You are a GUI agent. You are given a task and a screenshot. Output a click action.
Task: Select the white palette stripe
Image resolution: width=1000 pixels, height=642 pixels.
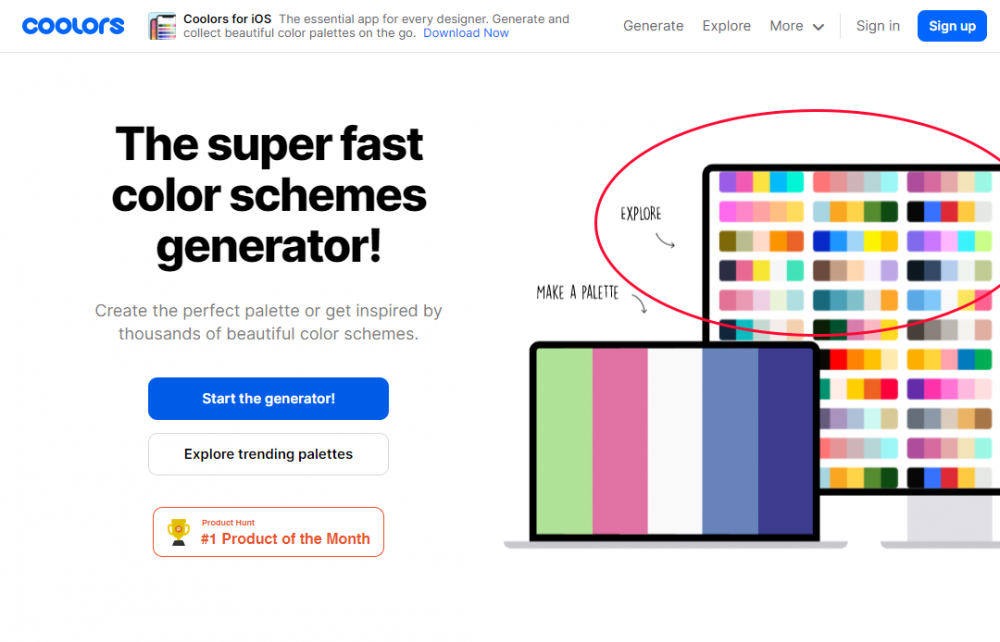pos(675,440)
